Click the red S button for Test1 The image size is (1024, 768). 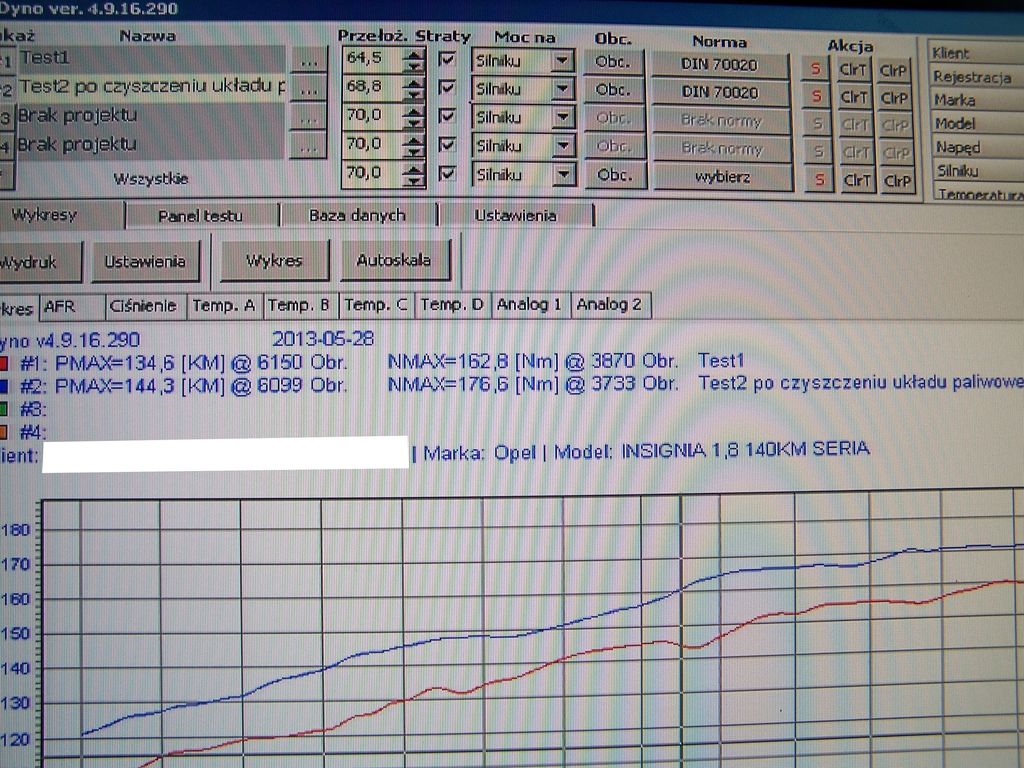tap(816, 69)
